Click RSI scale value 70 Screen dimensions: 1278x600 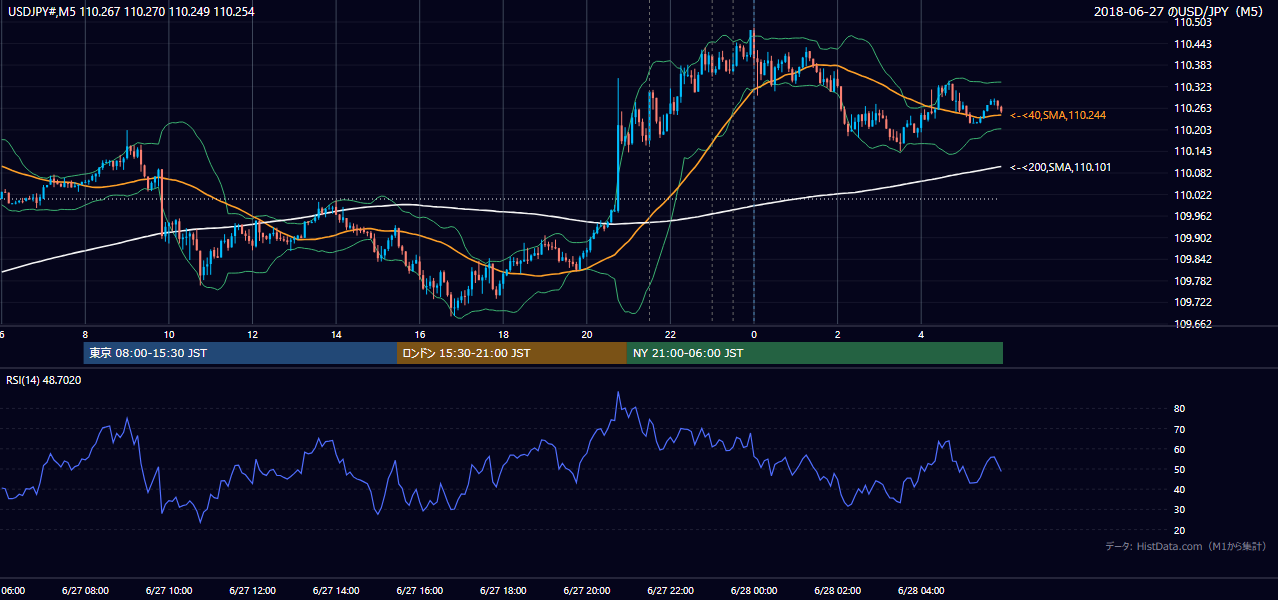tap(1180, 429)
